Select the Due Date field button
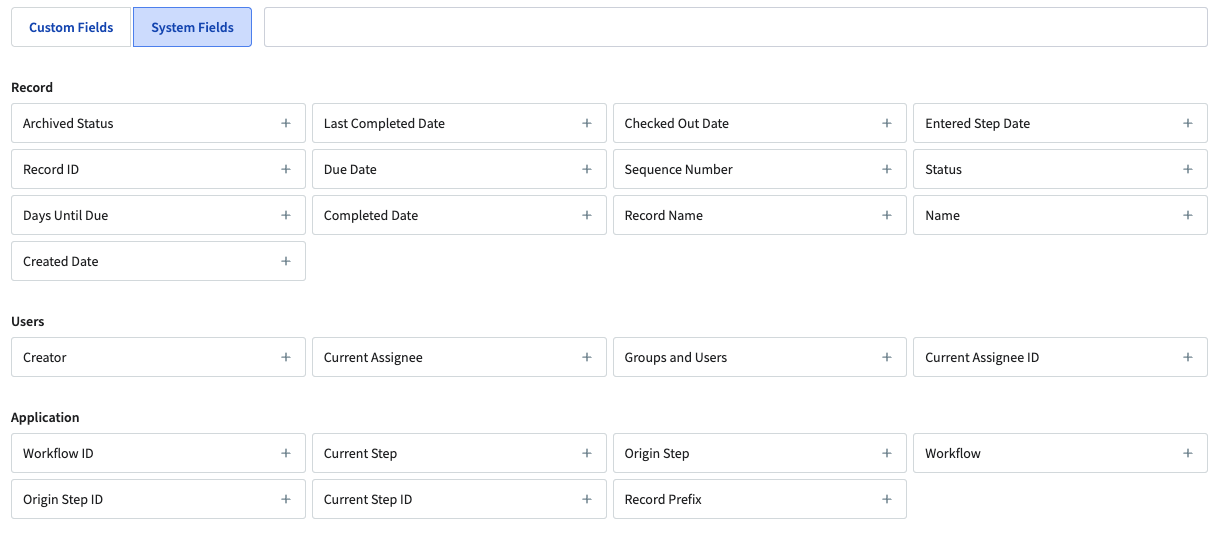This screenshot has height=541, width=1227. pos(440,170)
